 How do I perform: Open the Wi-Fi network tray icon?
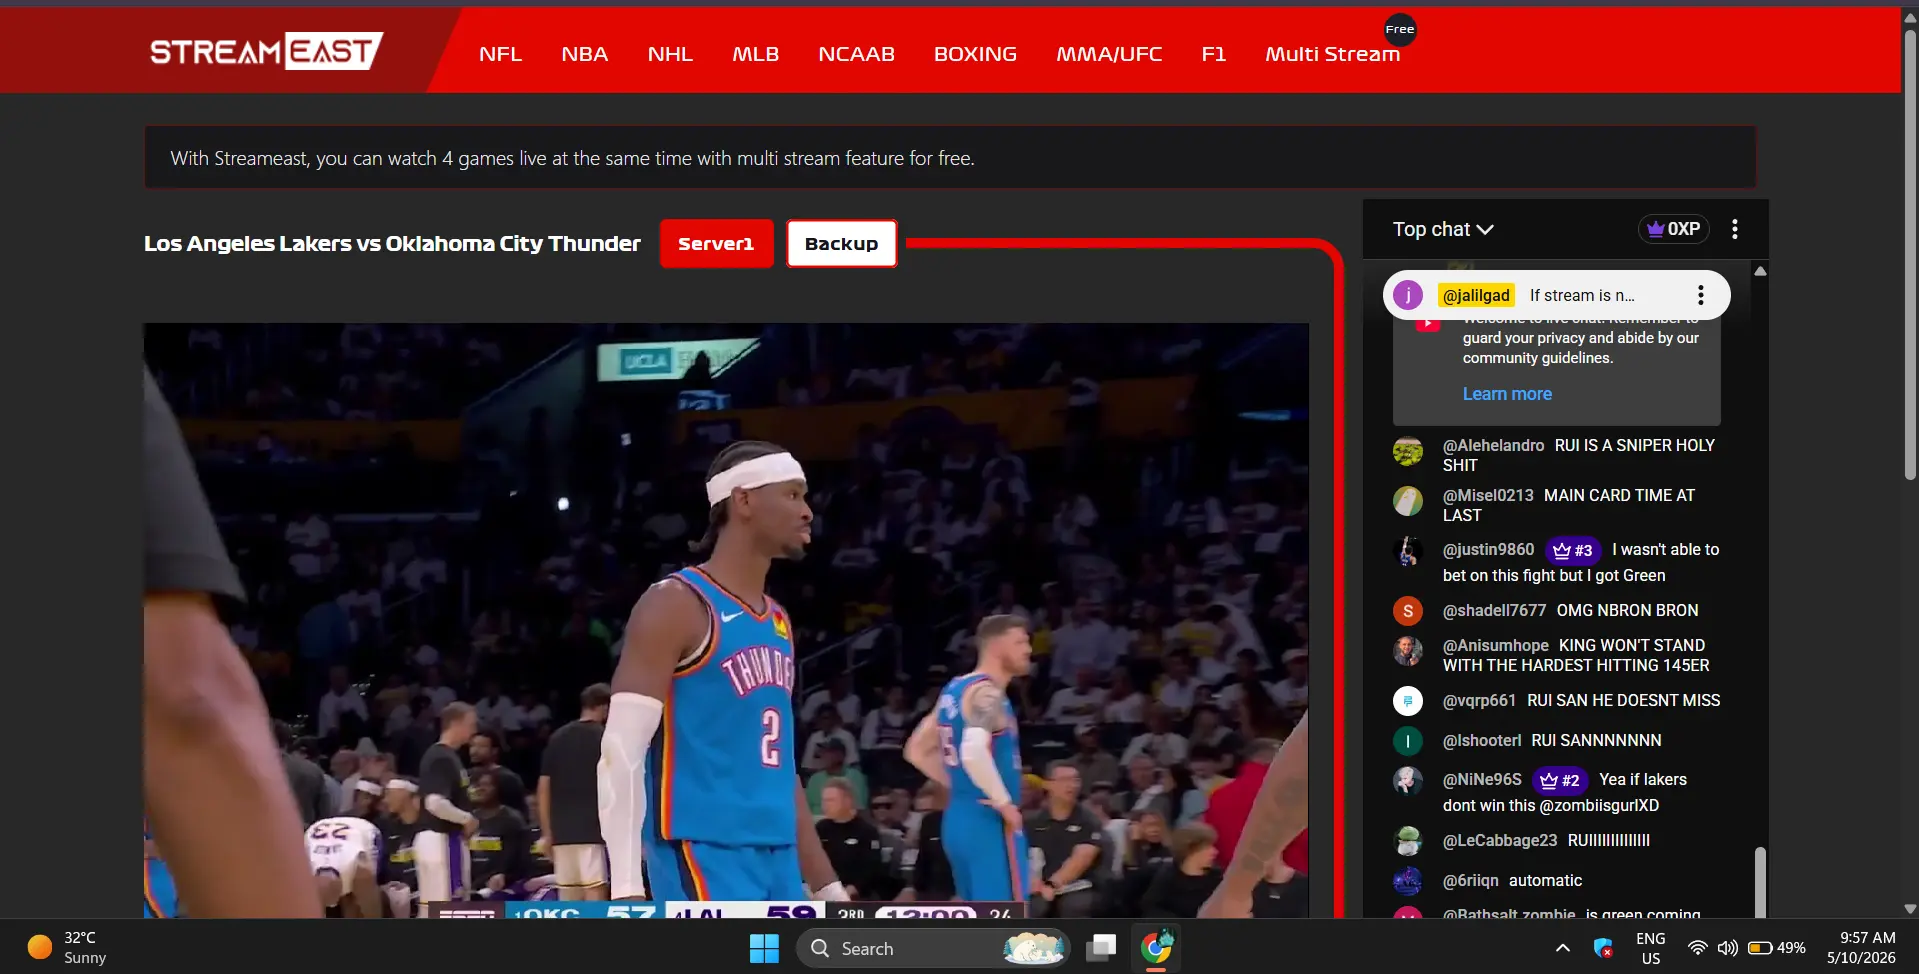pyautogui.click(x=1697, y=948)
